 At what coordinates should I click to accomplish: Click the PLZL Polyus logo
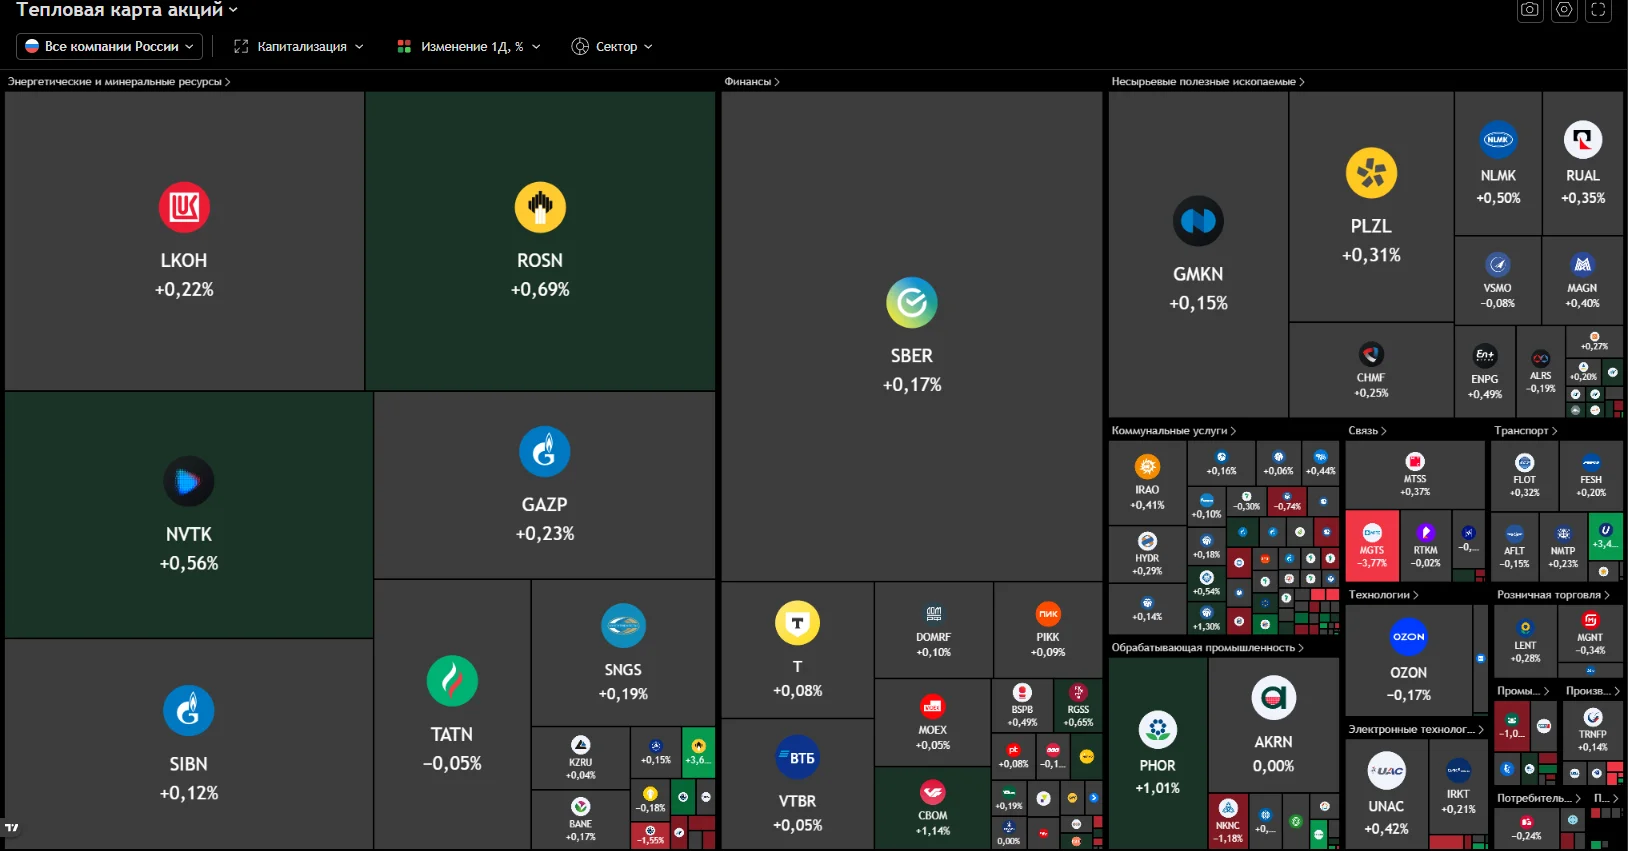tap(1371, 173)
